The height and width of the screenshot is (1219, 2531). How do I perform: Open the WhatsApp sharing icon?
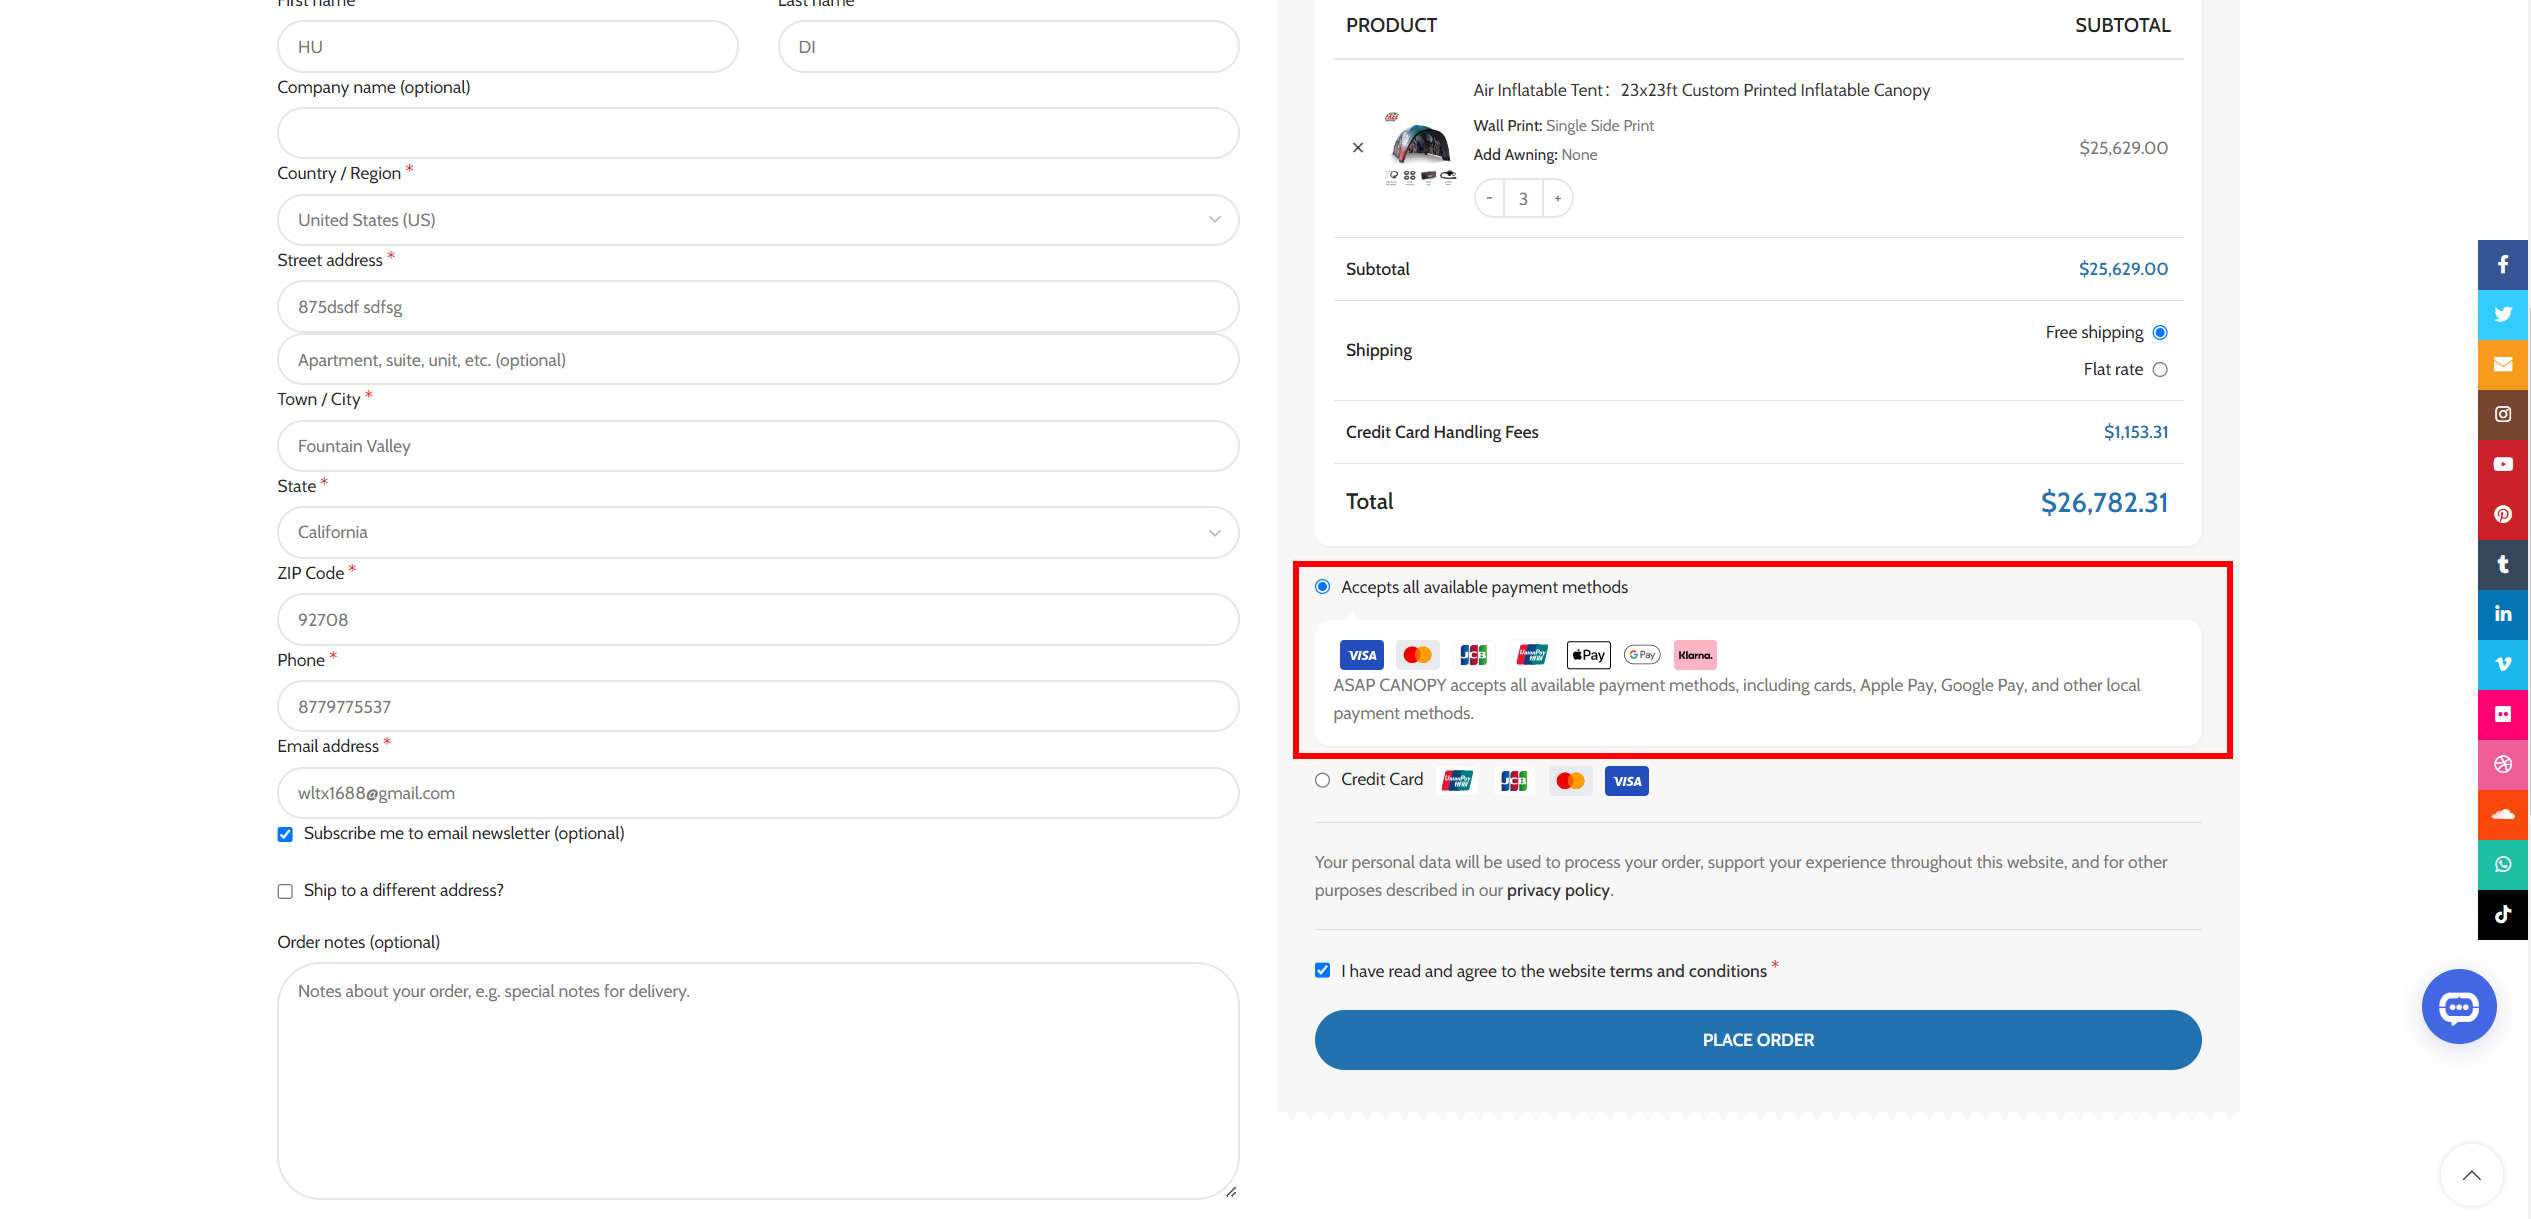[x=2503, y=864]
